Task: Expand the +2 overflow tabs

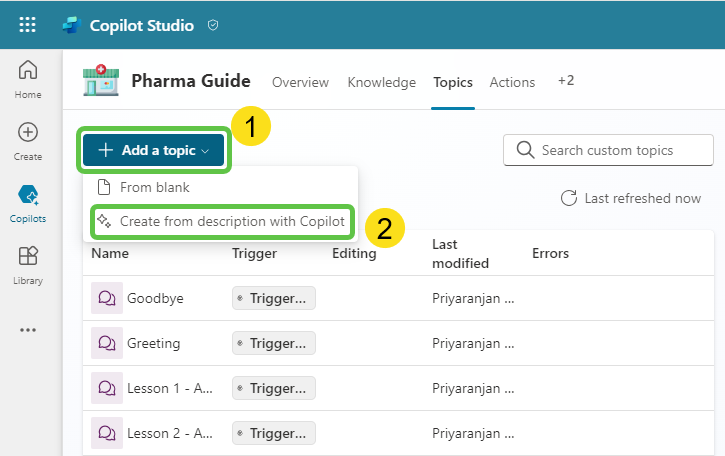Action: (566, 81)
